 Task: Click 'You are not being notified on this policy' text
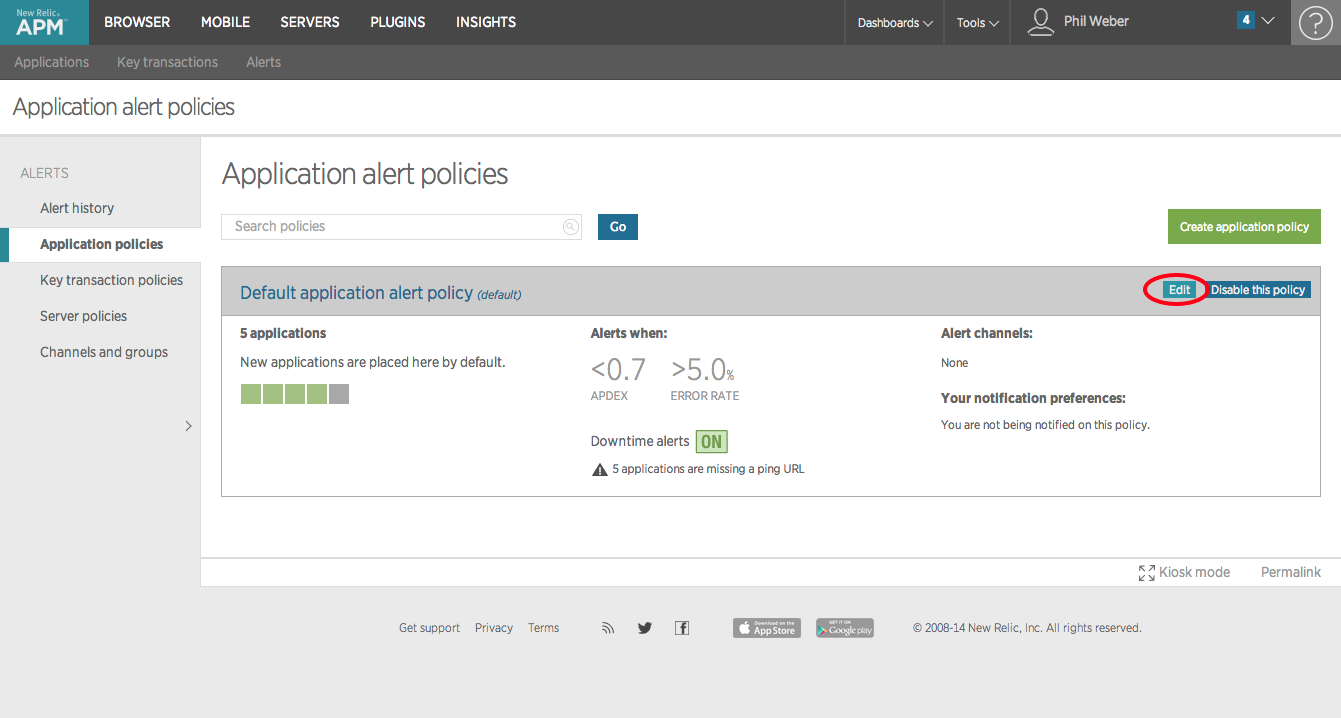(1045, 425)
